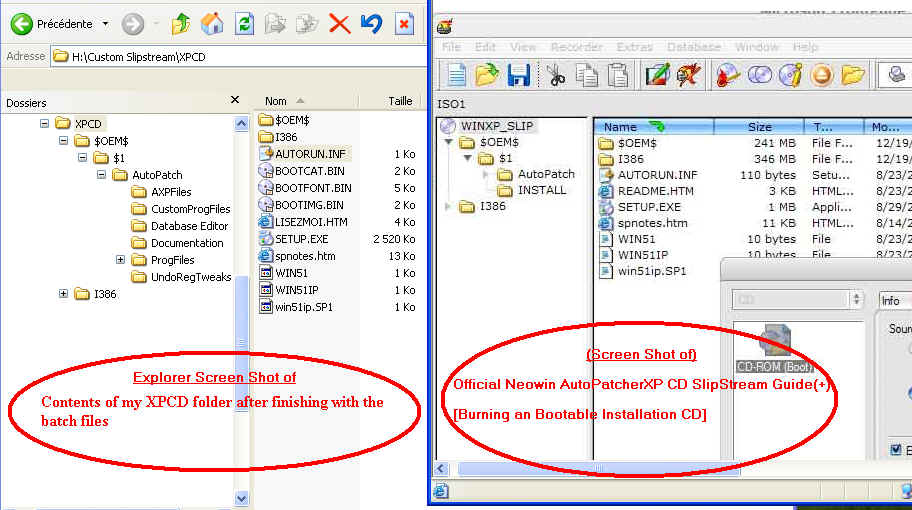Screen dimensions: 912x510
Task: Select SETUP.EXE in the Explorer file list
Action: coord(301,239)
